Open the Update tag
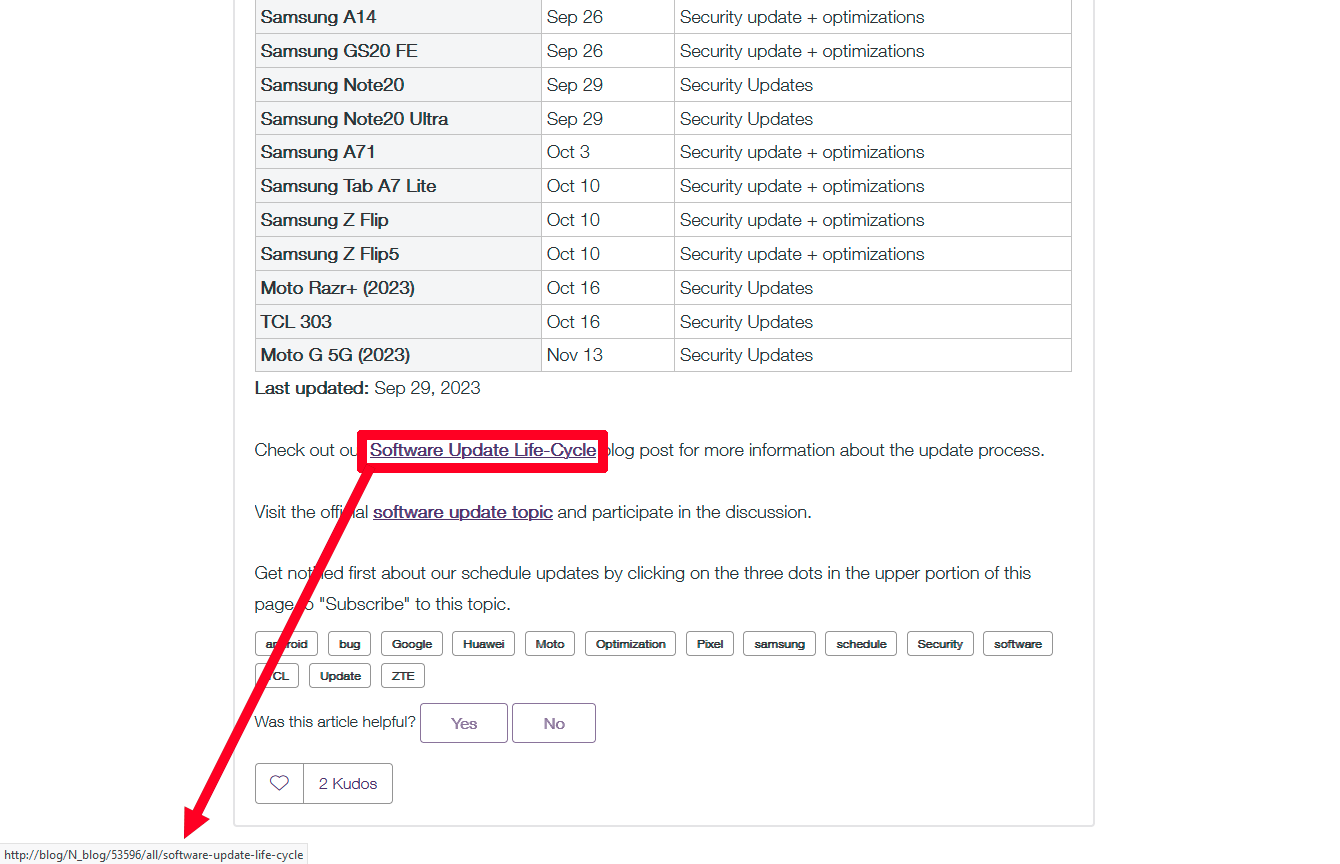 (340, 676)
